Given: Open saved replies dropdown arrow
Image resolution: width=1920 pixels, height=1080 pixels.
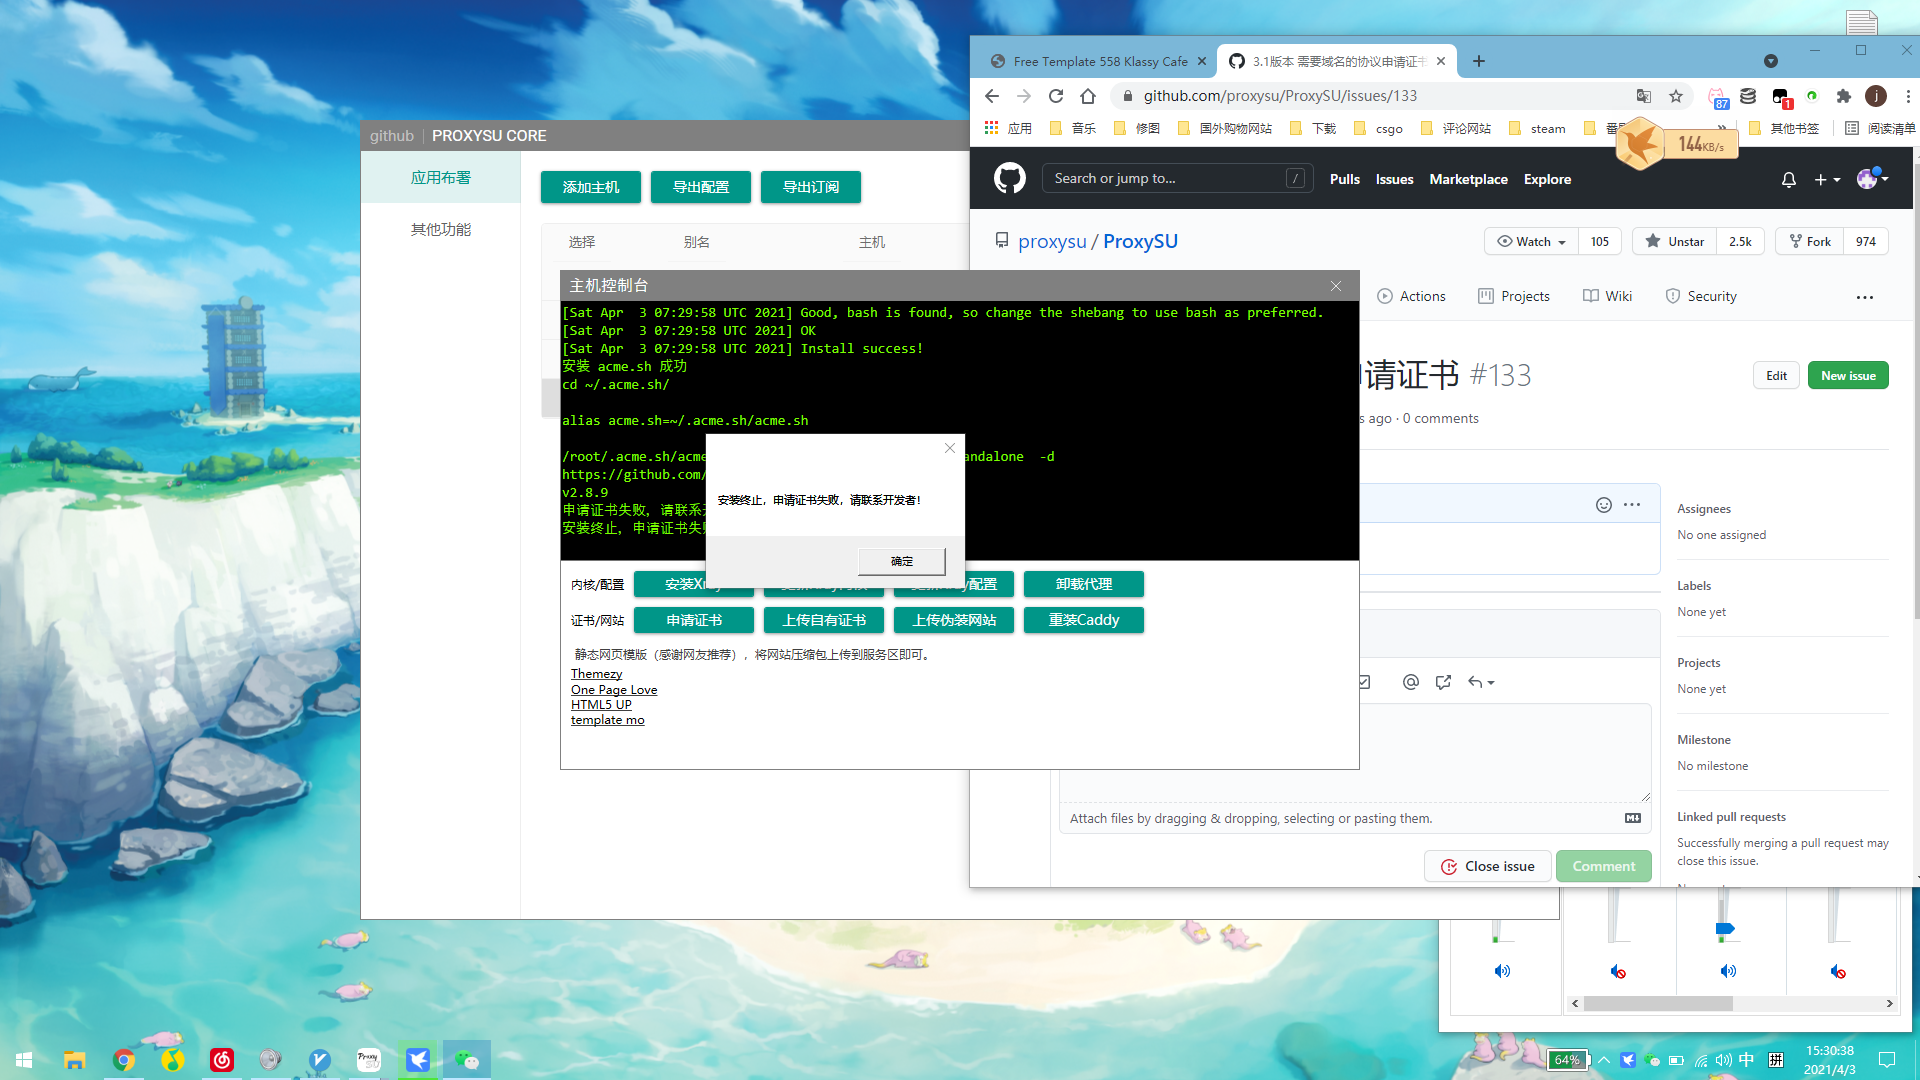Looking at the screenshot, I should point(1481,682).
